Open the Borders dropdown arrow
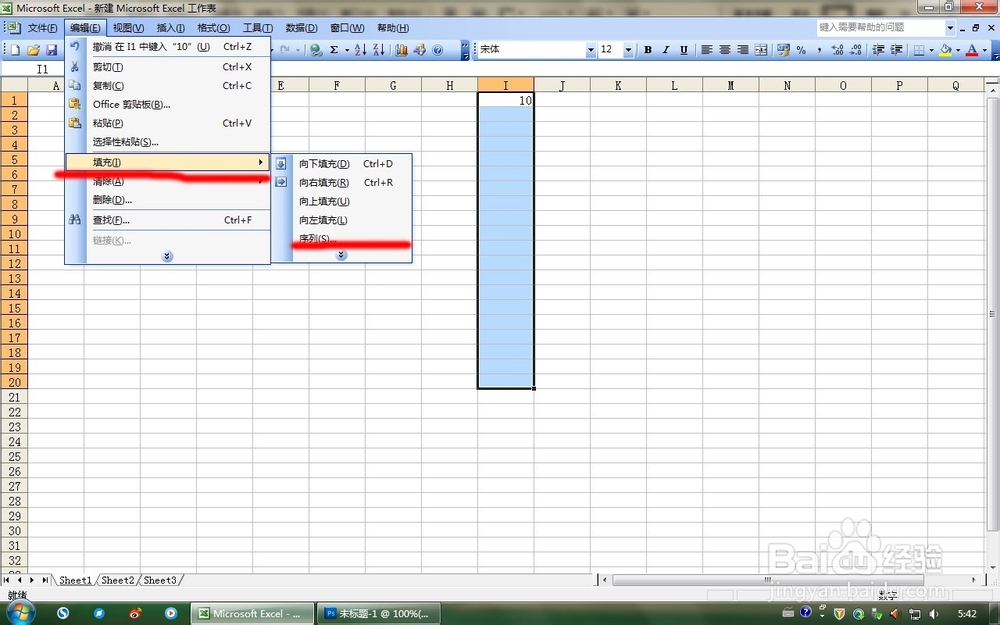 point(931,50)
